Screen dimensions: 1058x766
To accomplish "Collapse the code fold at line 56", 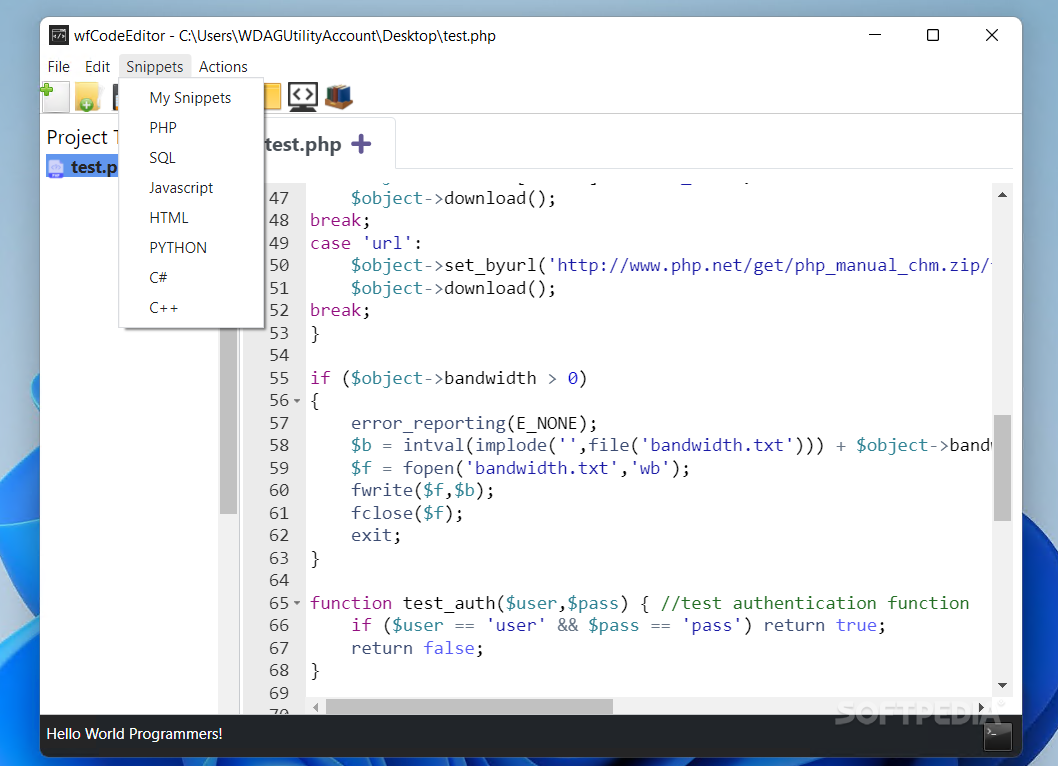I will click(297, 401).
